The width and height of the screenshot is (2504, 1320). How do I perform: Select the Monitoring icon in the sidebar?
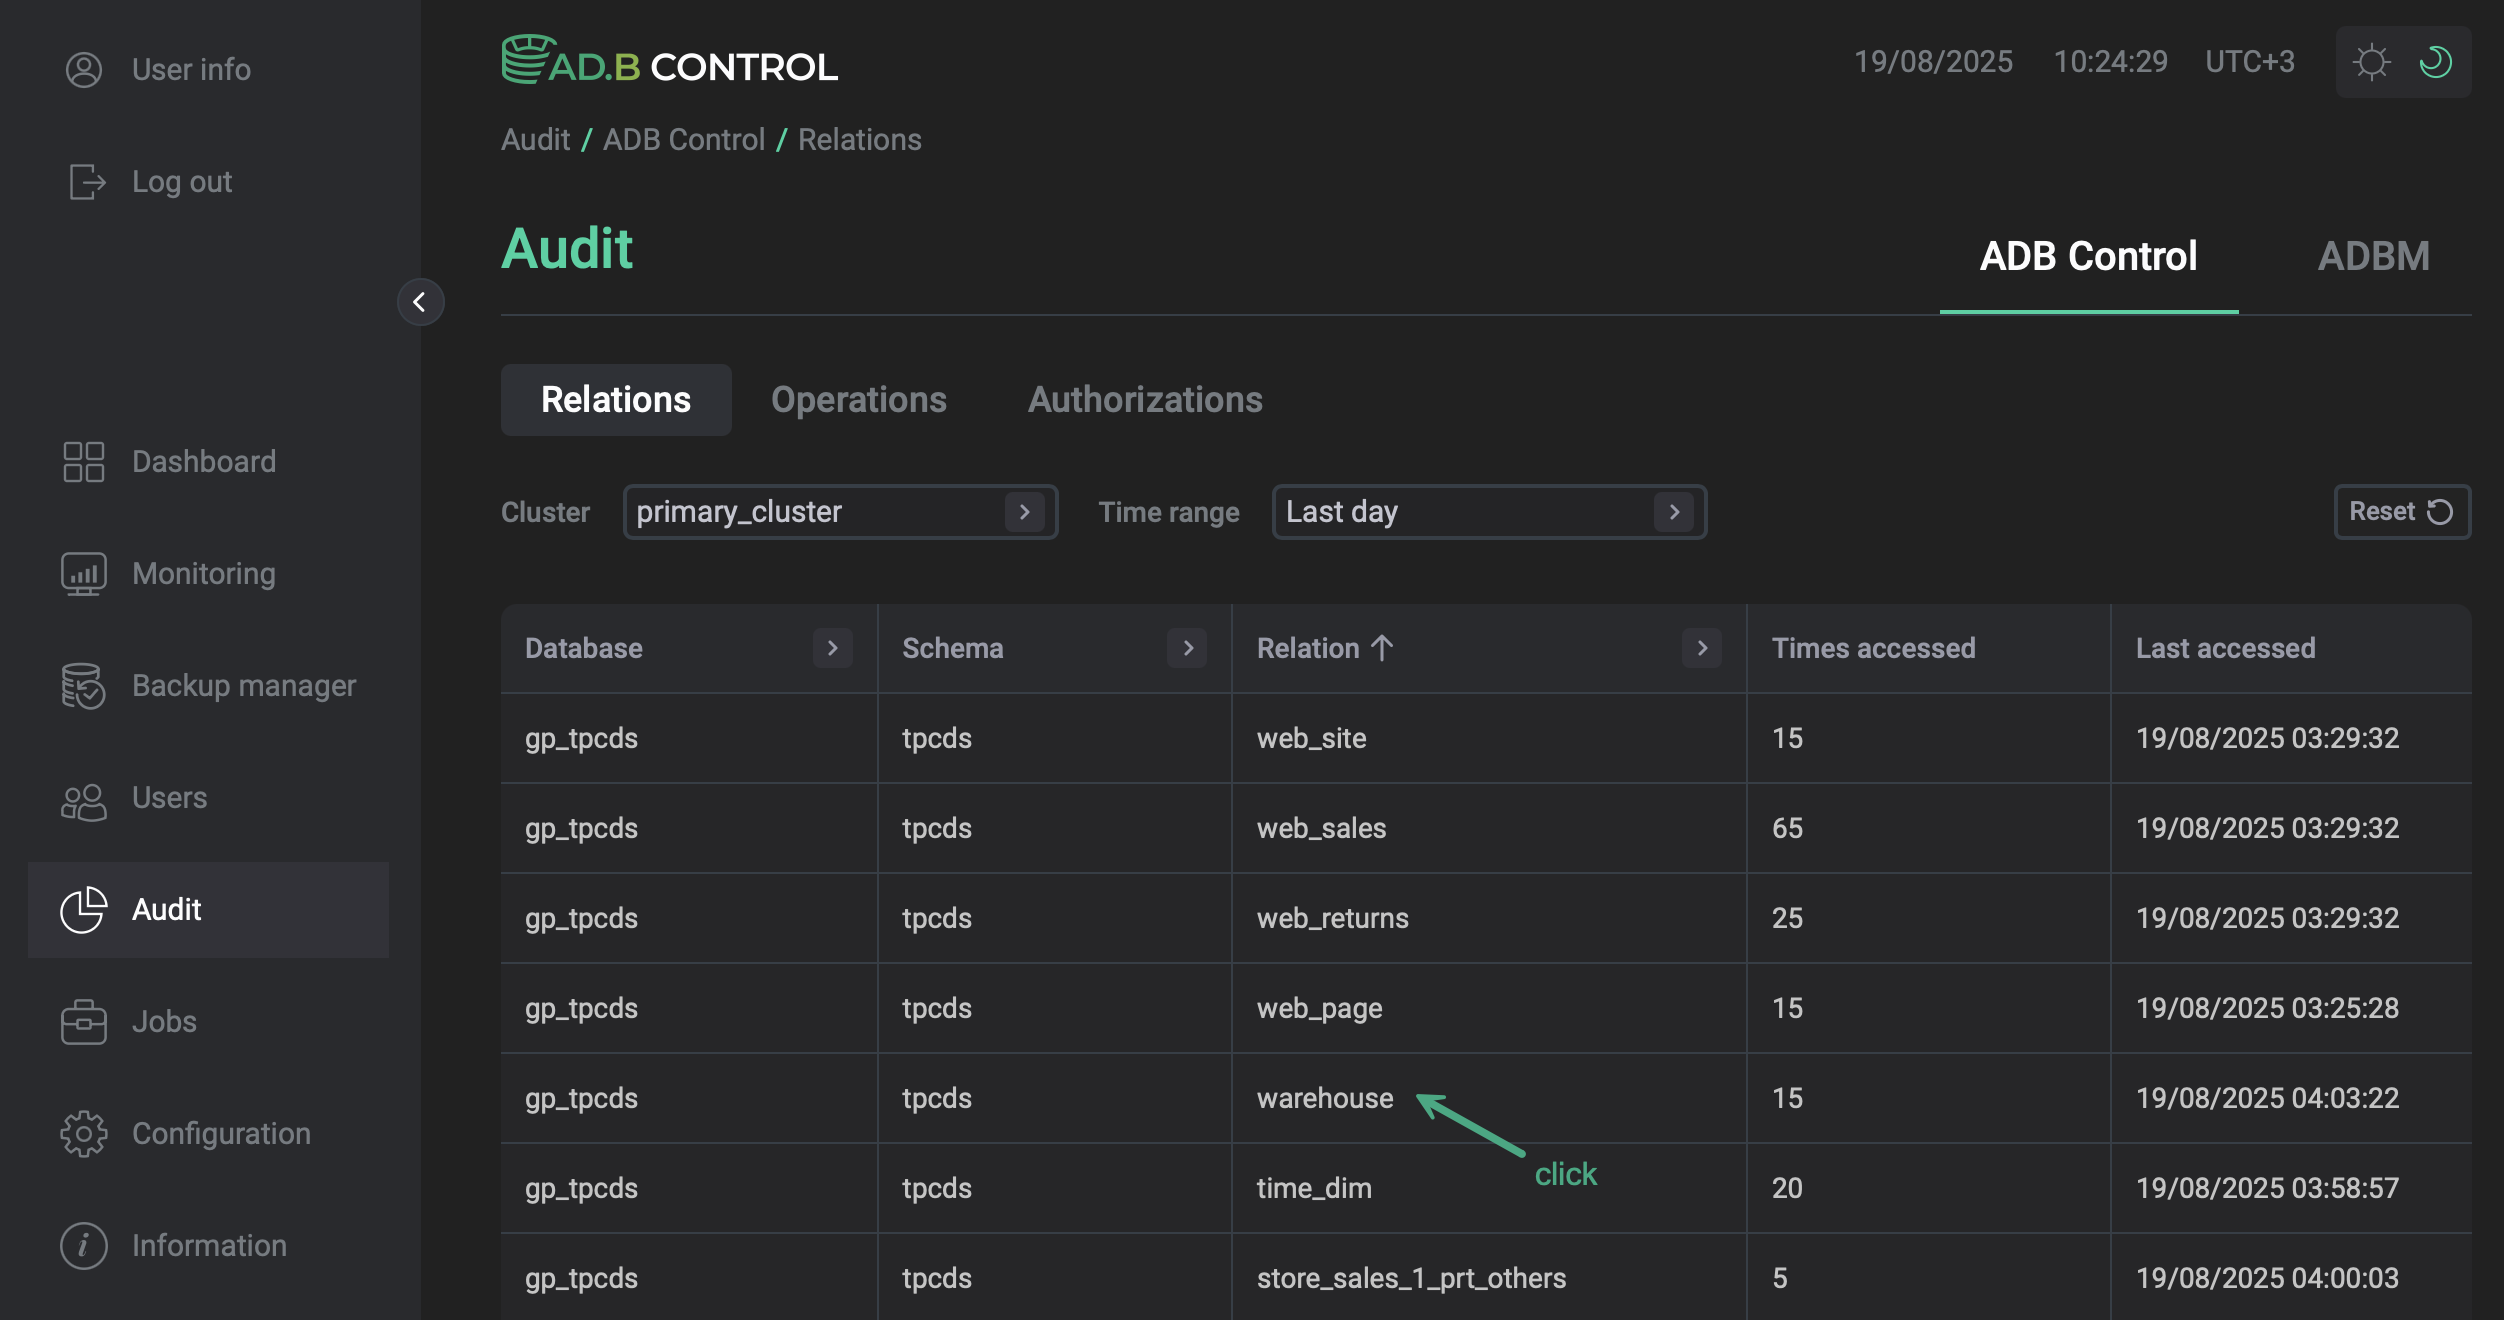click(x=84, y=573)
